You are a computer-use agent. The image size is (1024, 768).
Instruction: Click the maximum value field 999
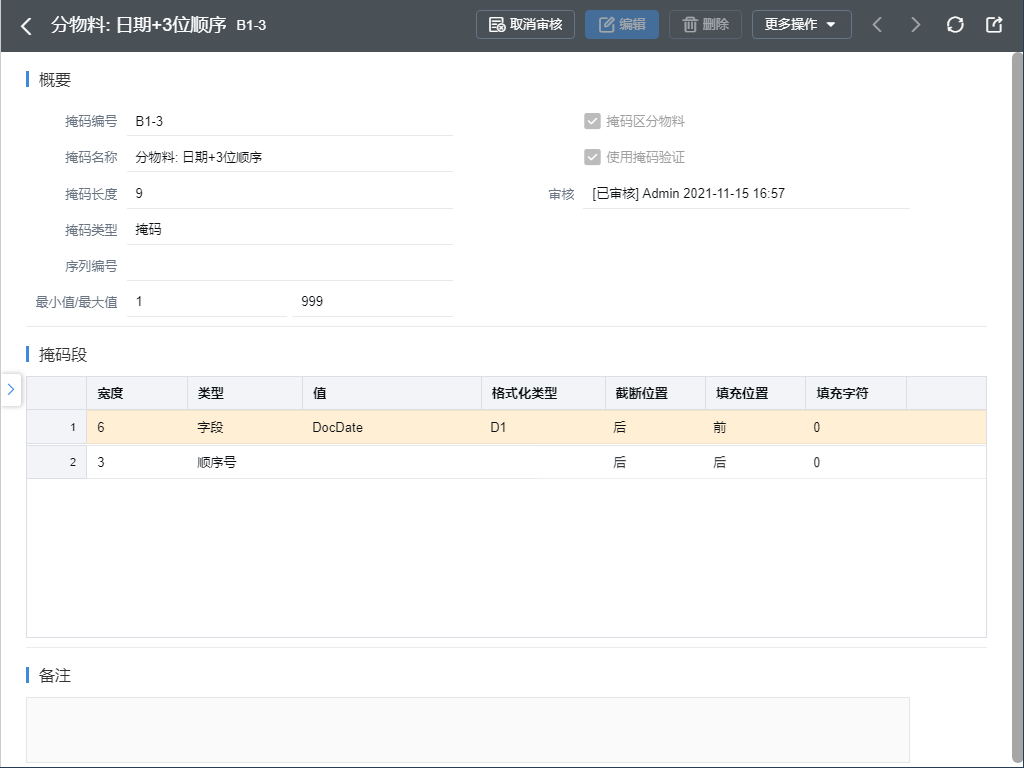372,302
